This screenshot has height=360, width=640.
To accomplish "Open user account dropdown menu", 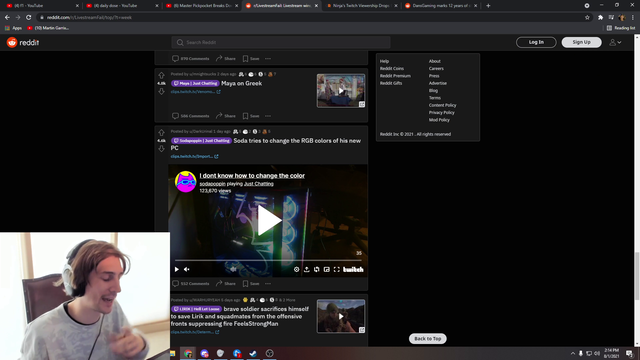I will pyautogui.click(x=615, y=42).
